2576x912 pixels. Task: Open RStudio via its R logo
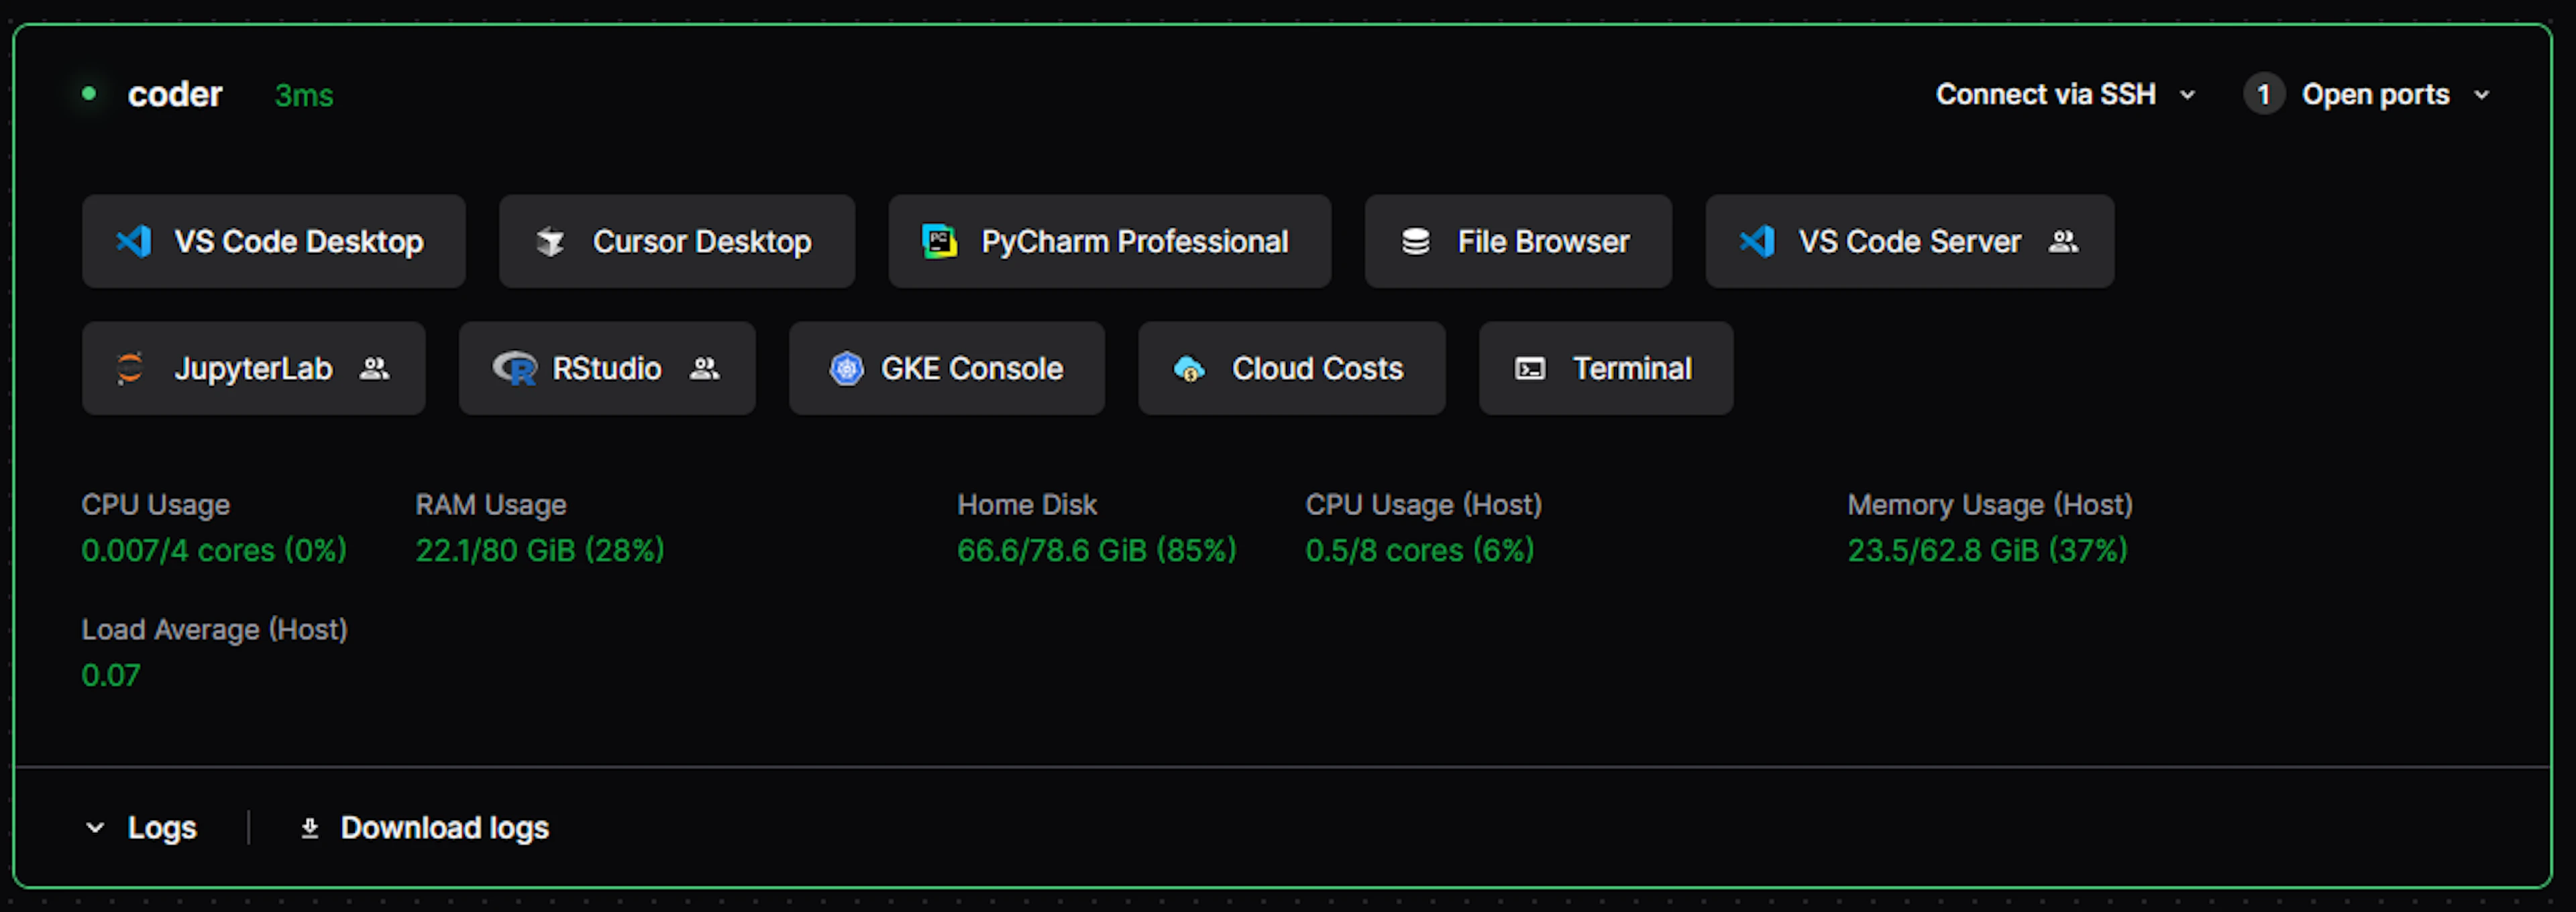[515, 368]
